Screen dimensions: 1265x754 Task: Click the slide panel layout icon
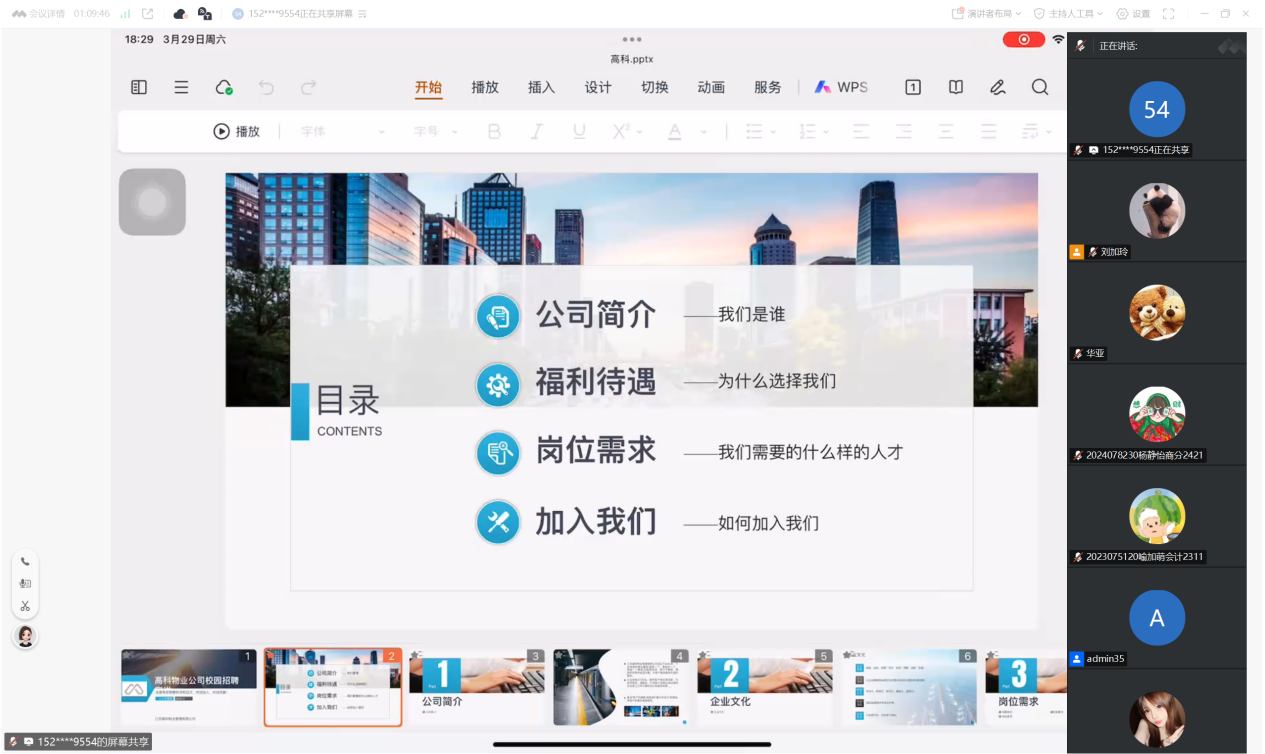[139, 88]
